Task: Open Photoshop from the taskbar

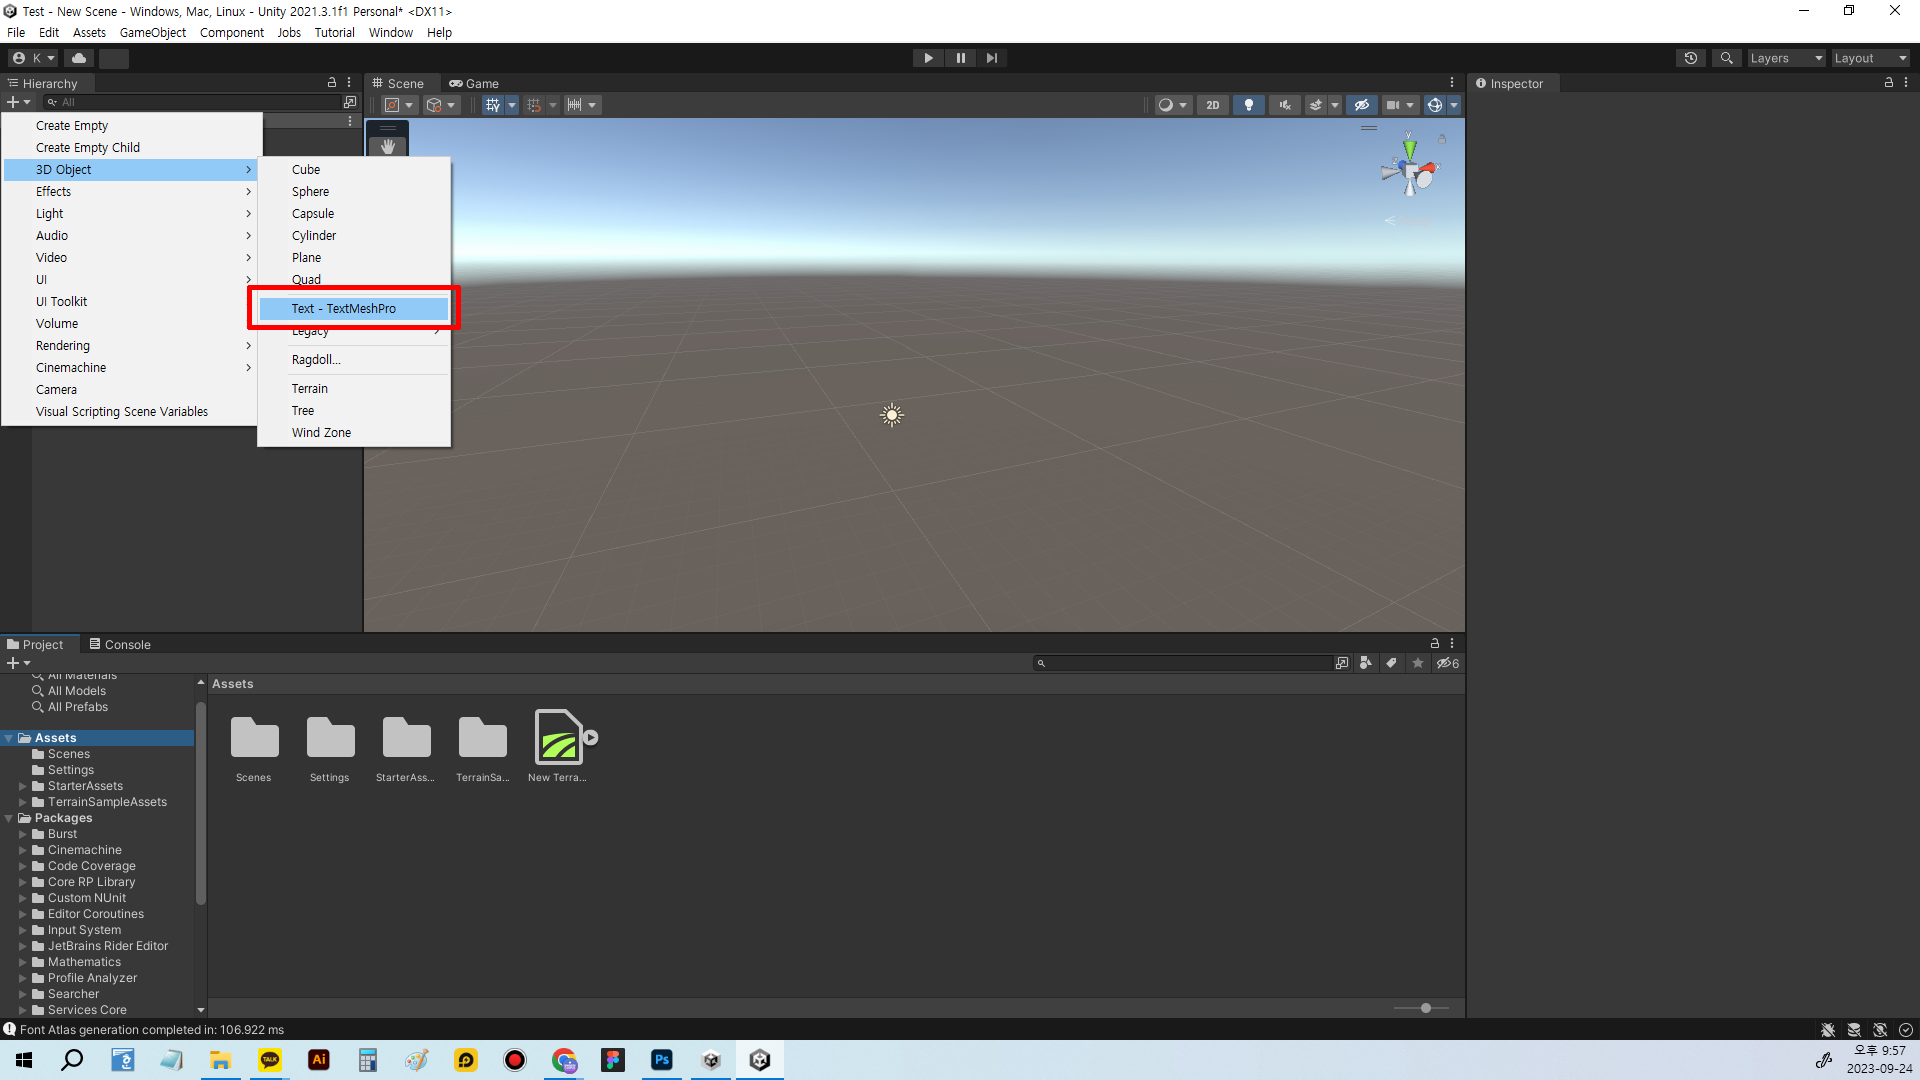Action: coord(662,1060)
